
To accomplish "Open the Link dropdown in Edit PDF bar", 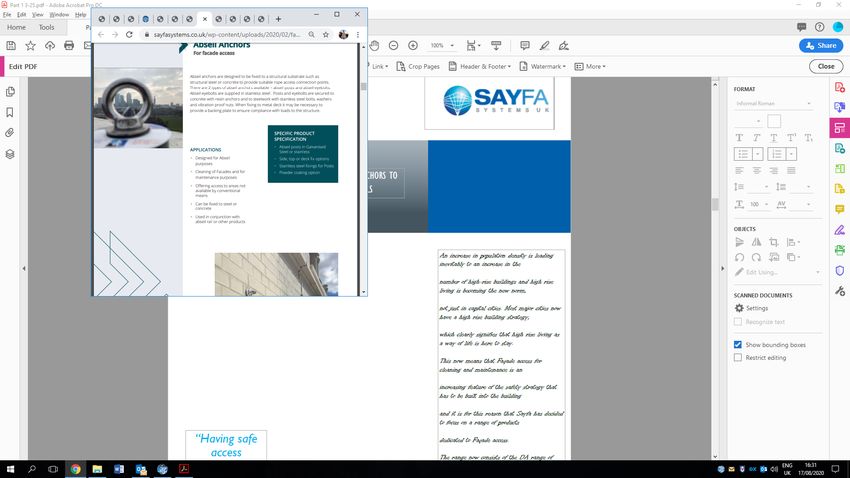I will [380, 66].
